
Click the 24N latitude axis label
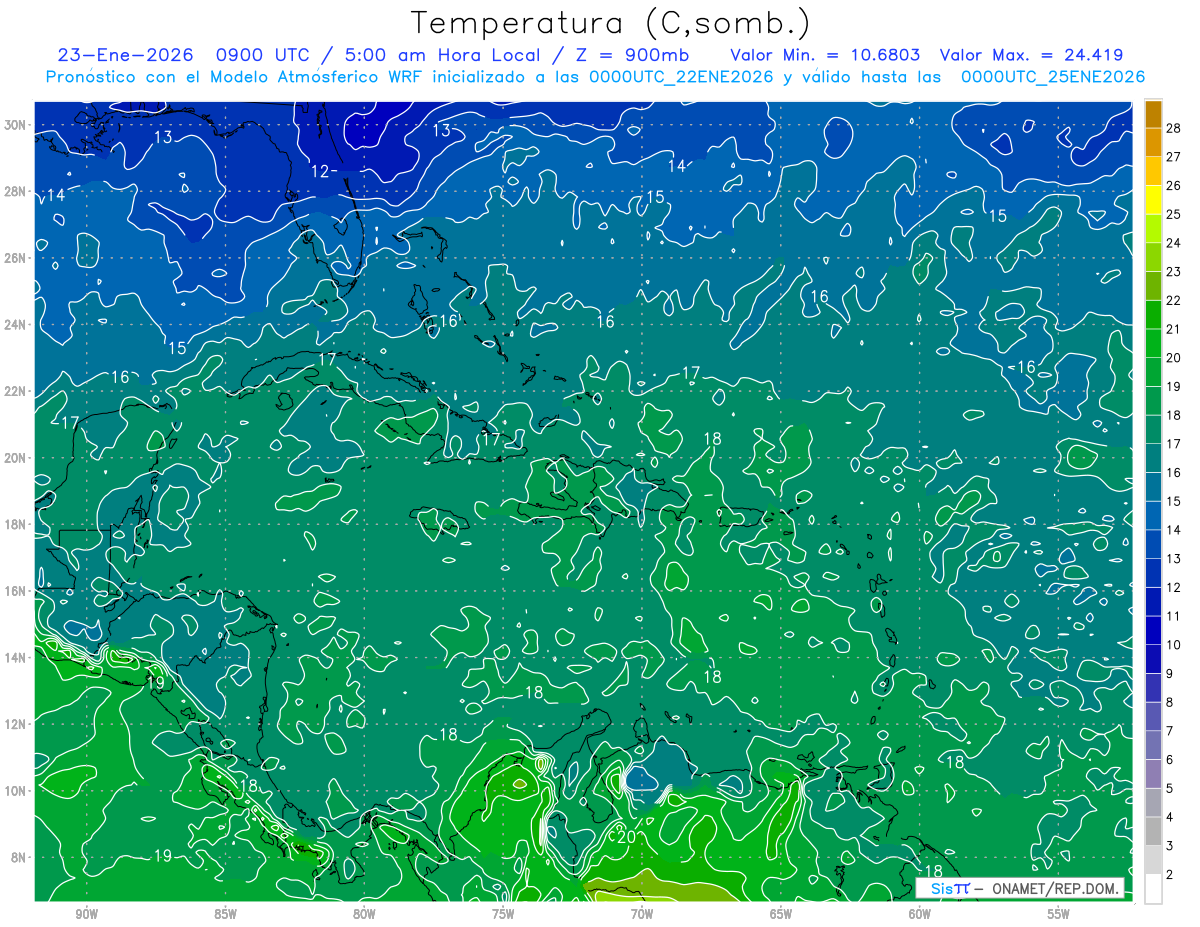[x=17, y=325]
